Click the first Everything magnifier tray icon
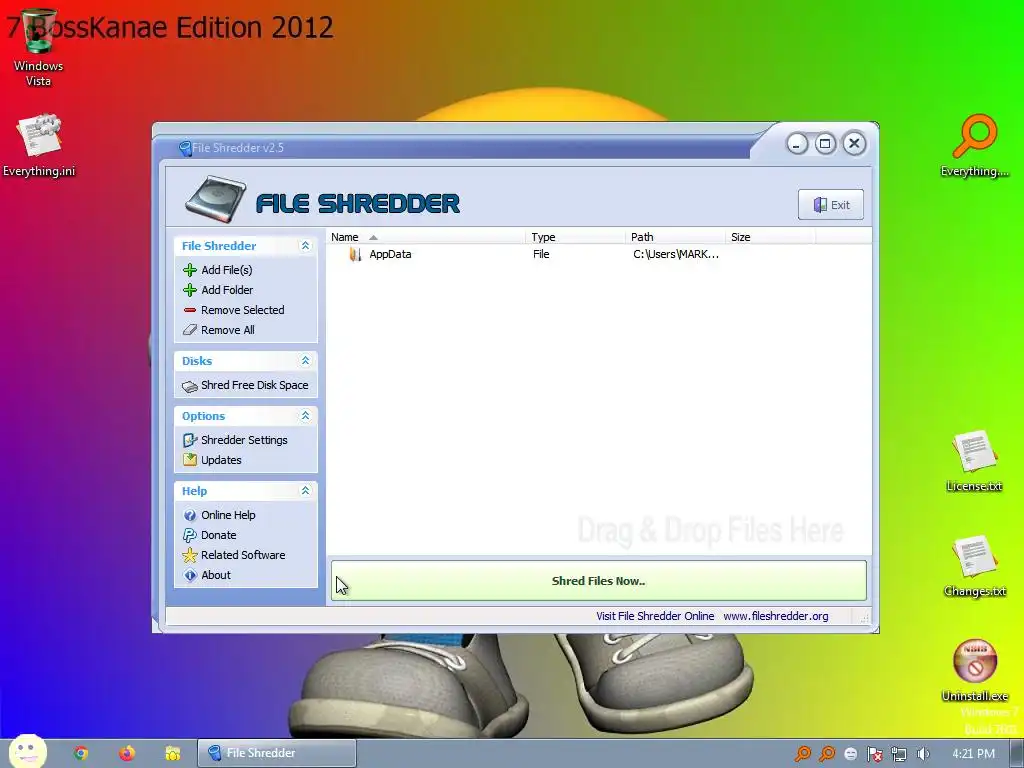 (803, 754)
